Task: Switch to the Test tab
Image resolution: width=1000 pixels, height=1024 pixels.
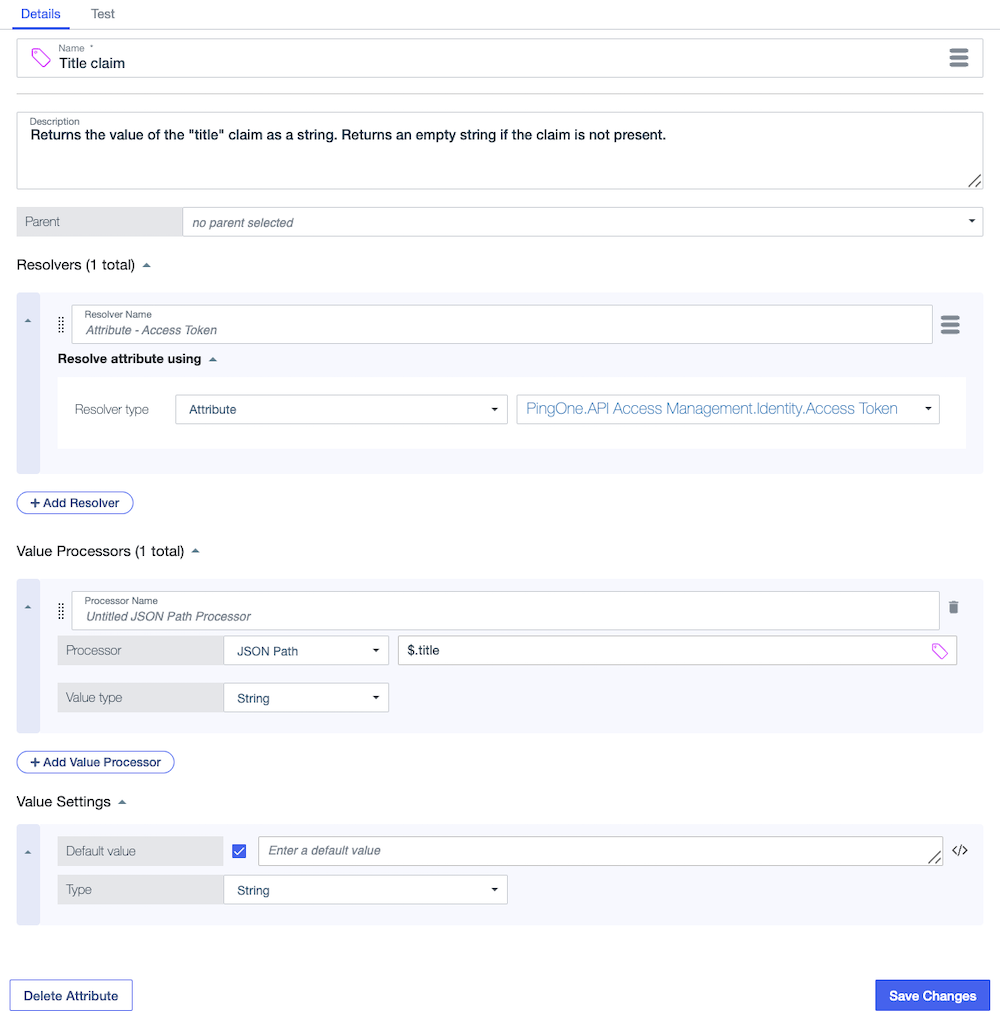Action: click(102, 14)
